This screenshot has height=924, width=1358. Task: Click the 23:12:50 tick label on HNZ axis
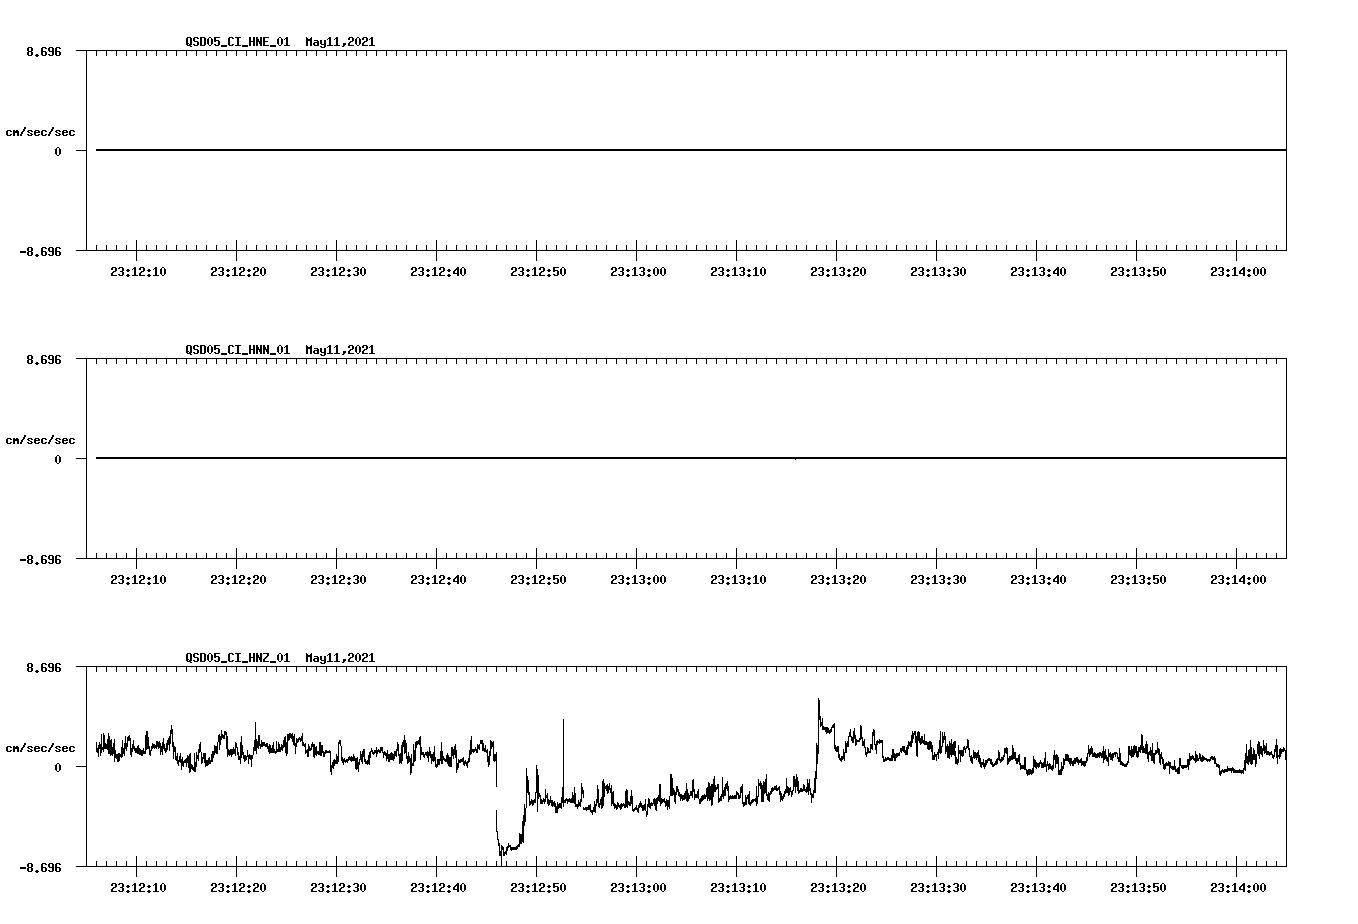pos(538,886)
